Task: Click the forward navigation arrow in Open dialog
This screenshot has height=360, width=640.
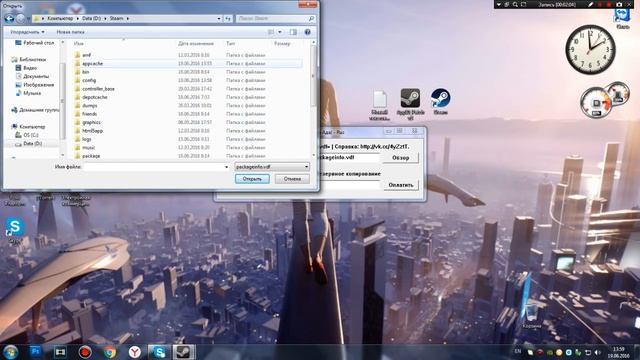Action: (x=20, y=18)
